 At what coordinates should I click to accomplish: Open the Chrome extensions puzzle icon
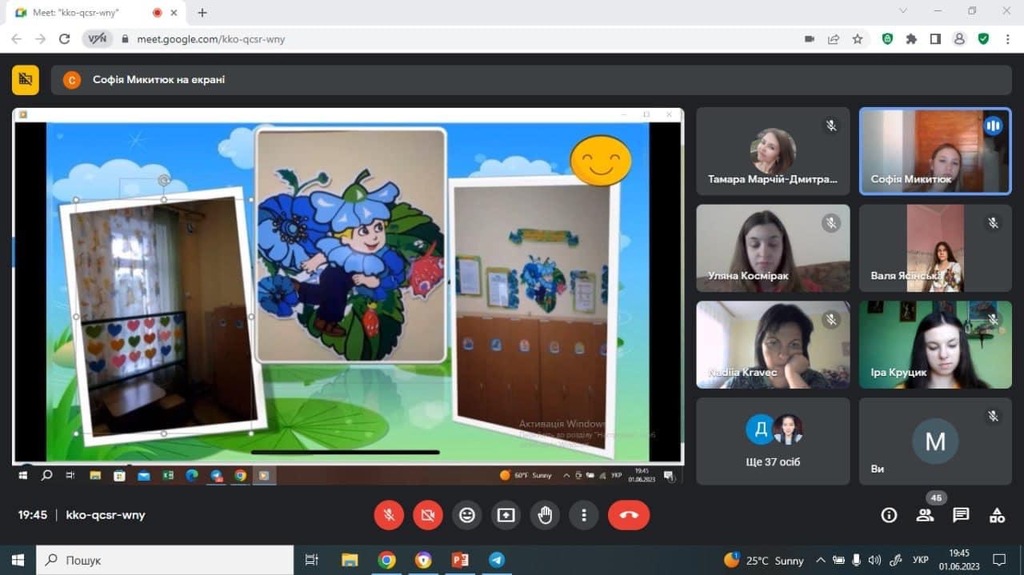point(911,39)
